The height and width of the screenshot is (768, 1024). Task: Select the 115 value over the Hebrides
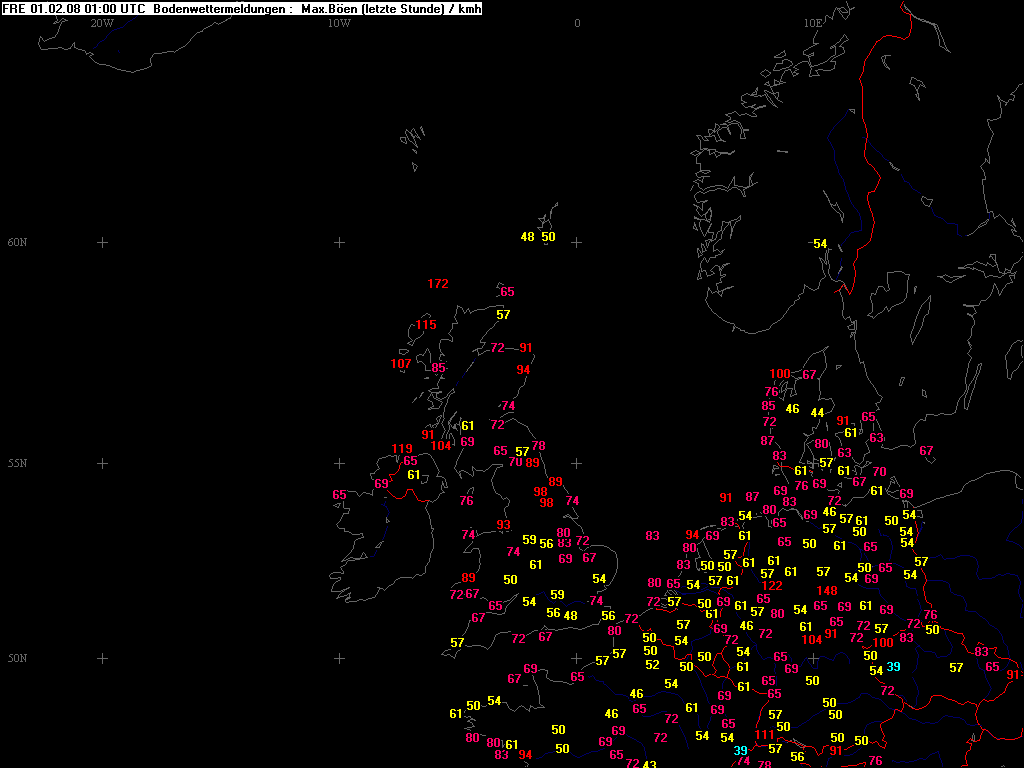tap(426, 325)
